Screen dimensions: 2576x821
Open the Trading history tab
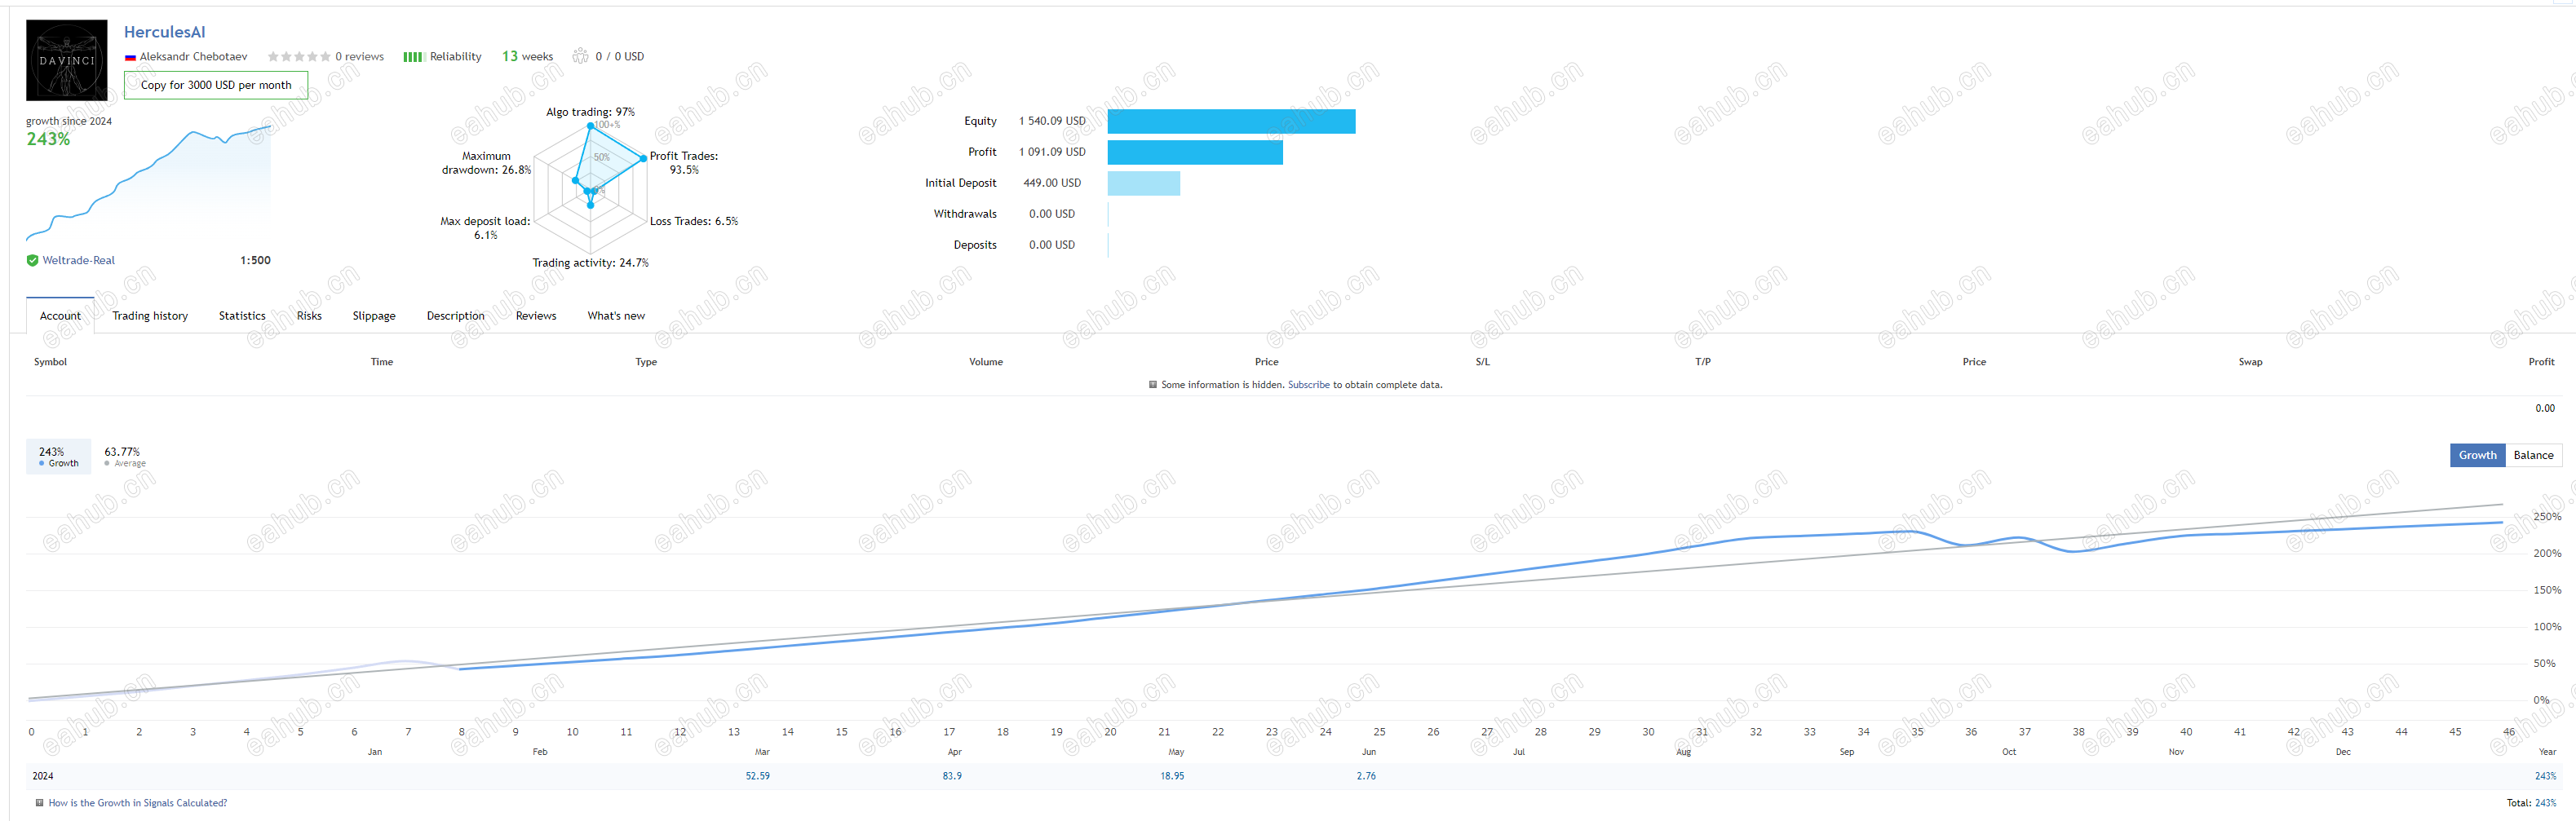click(x=150, y=316)
